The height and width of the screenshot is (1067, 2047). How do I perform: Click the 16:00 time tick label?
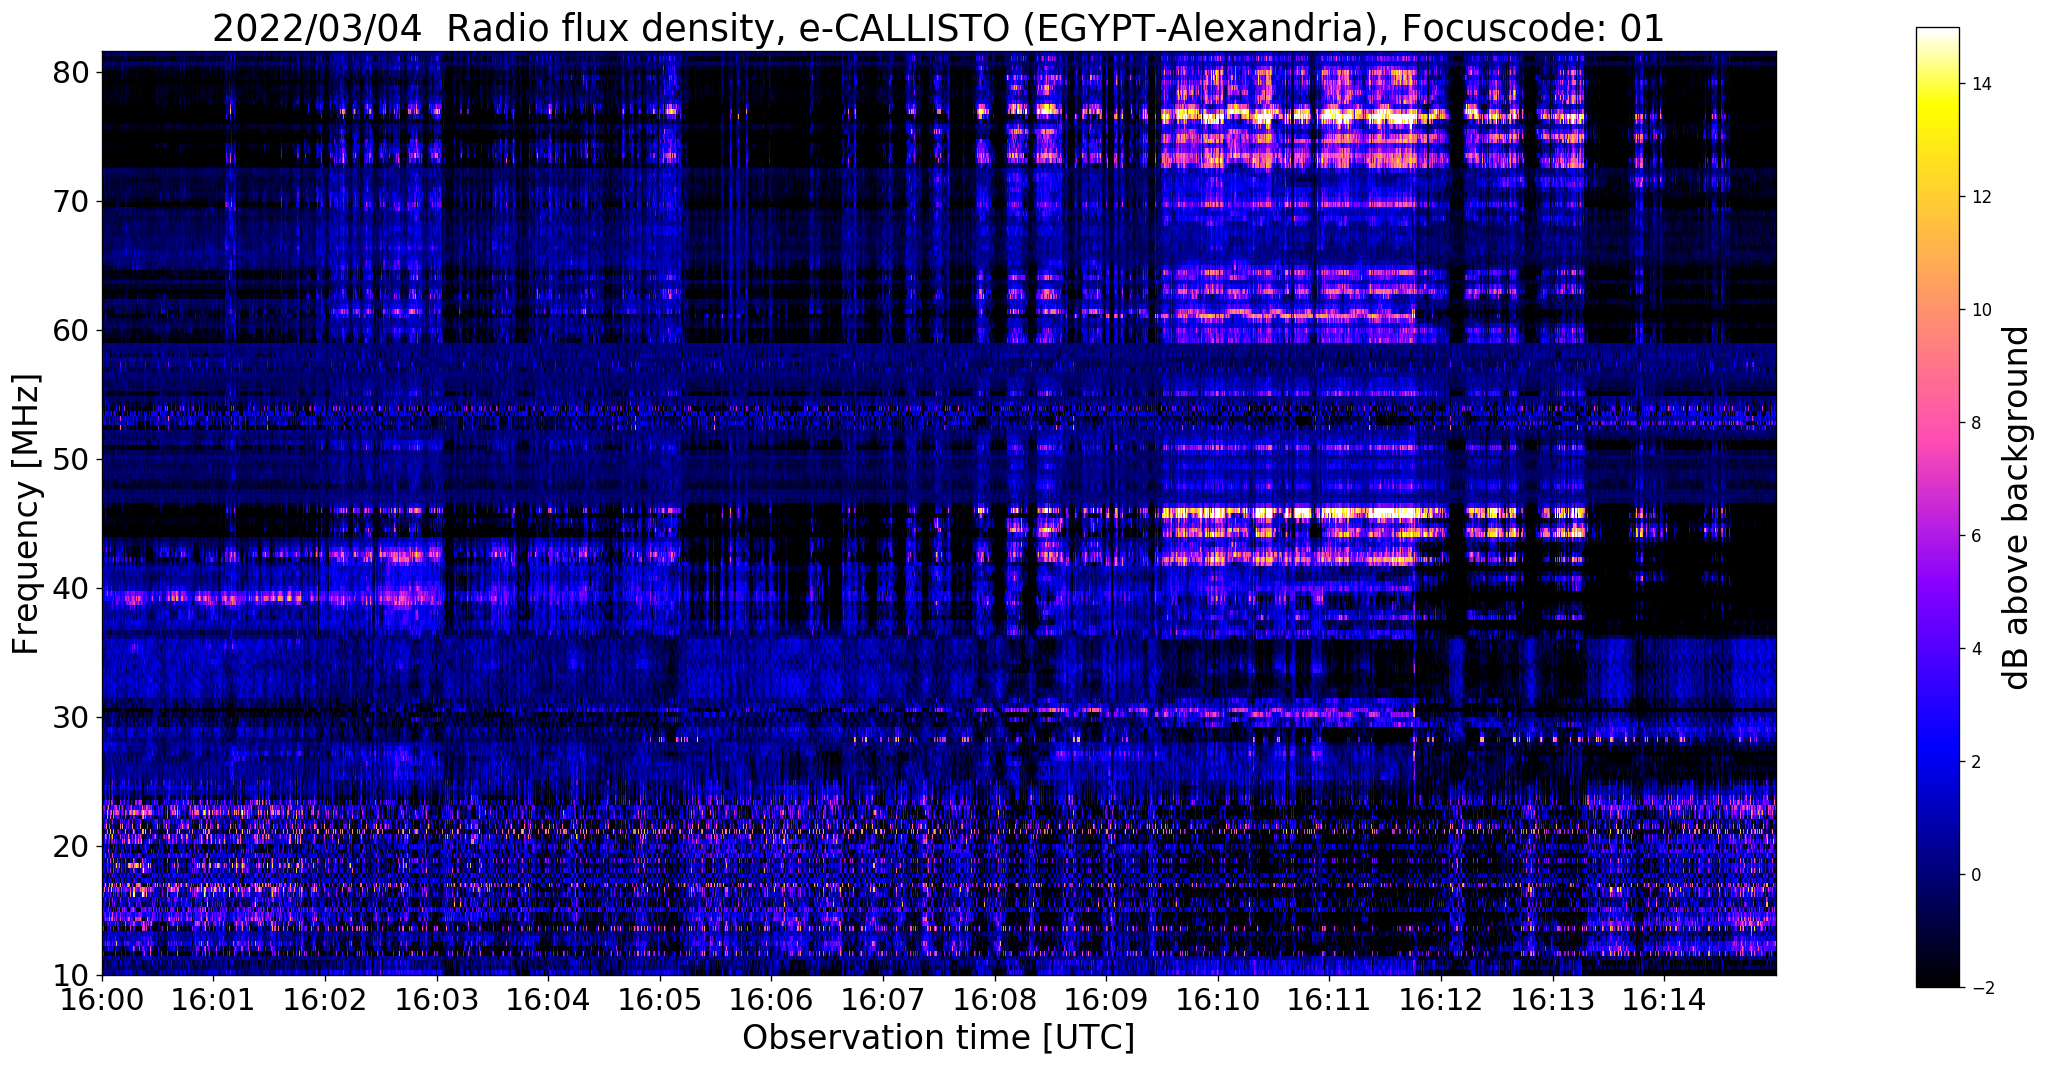coord(102,999)
